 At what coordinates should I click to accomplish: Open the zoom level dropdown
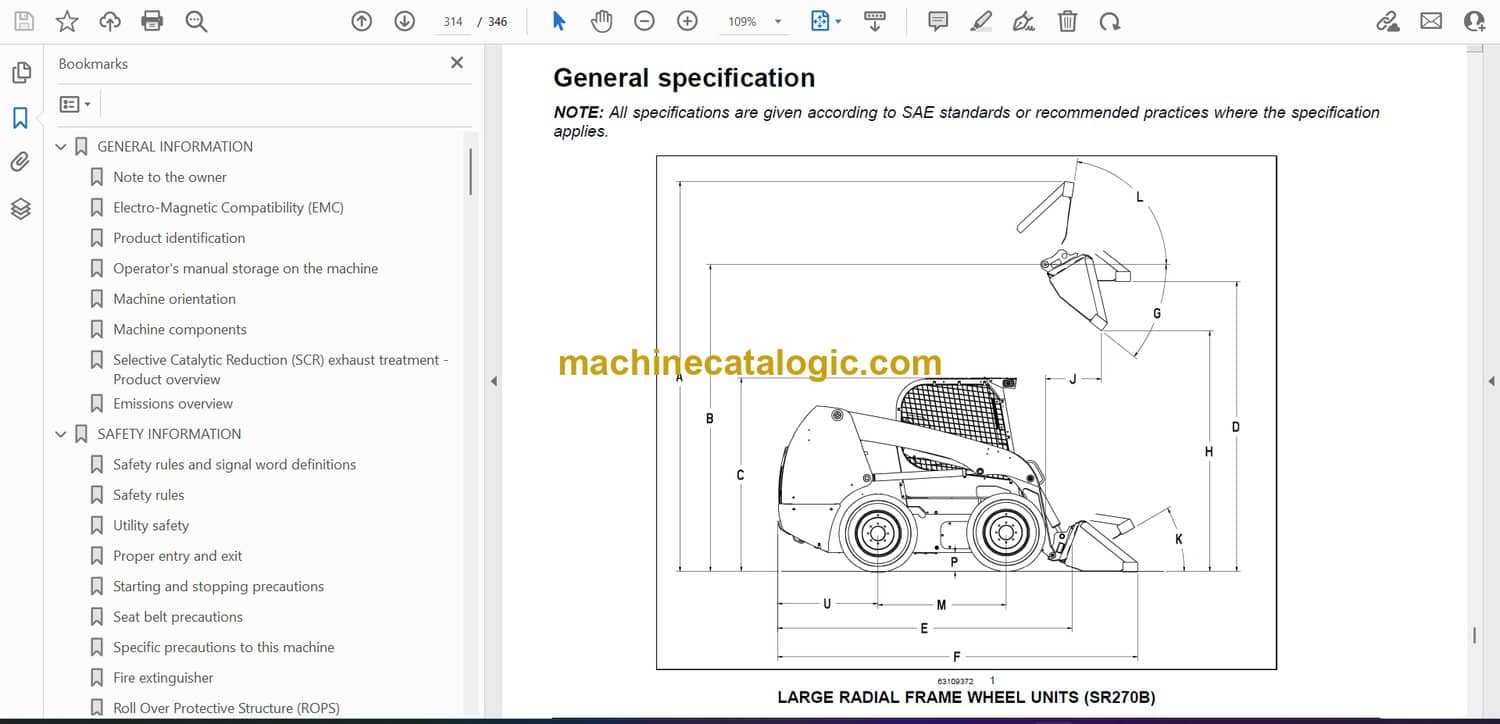point(778,21)
